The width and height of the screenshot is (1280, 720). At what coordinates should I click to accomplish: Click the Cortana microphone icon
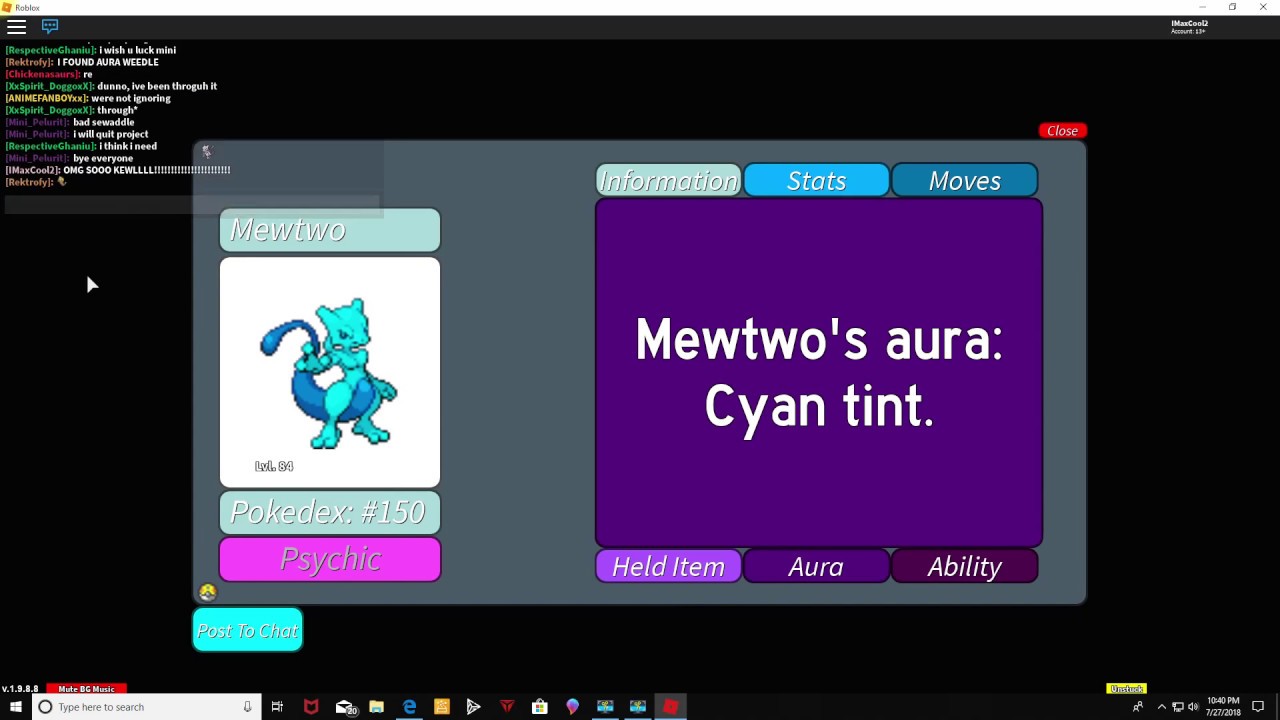[x=247, y=707]
